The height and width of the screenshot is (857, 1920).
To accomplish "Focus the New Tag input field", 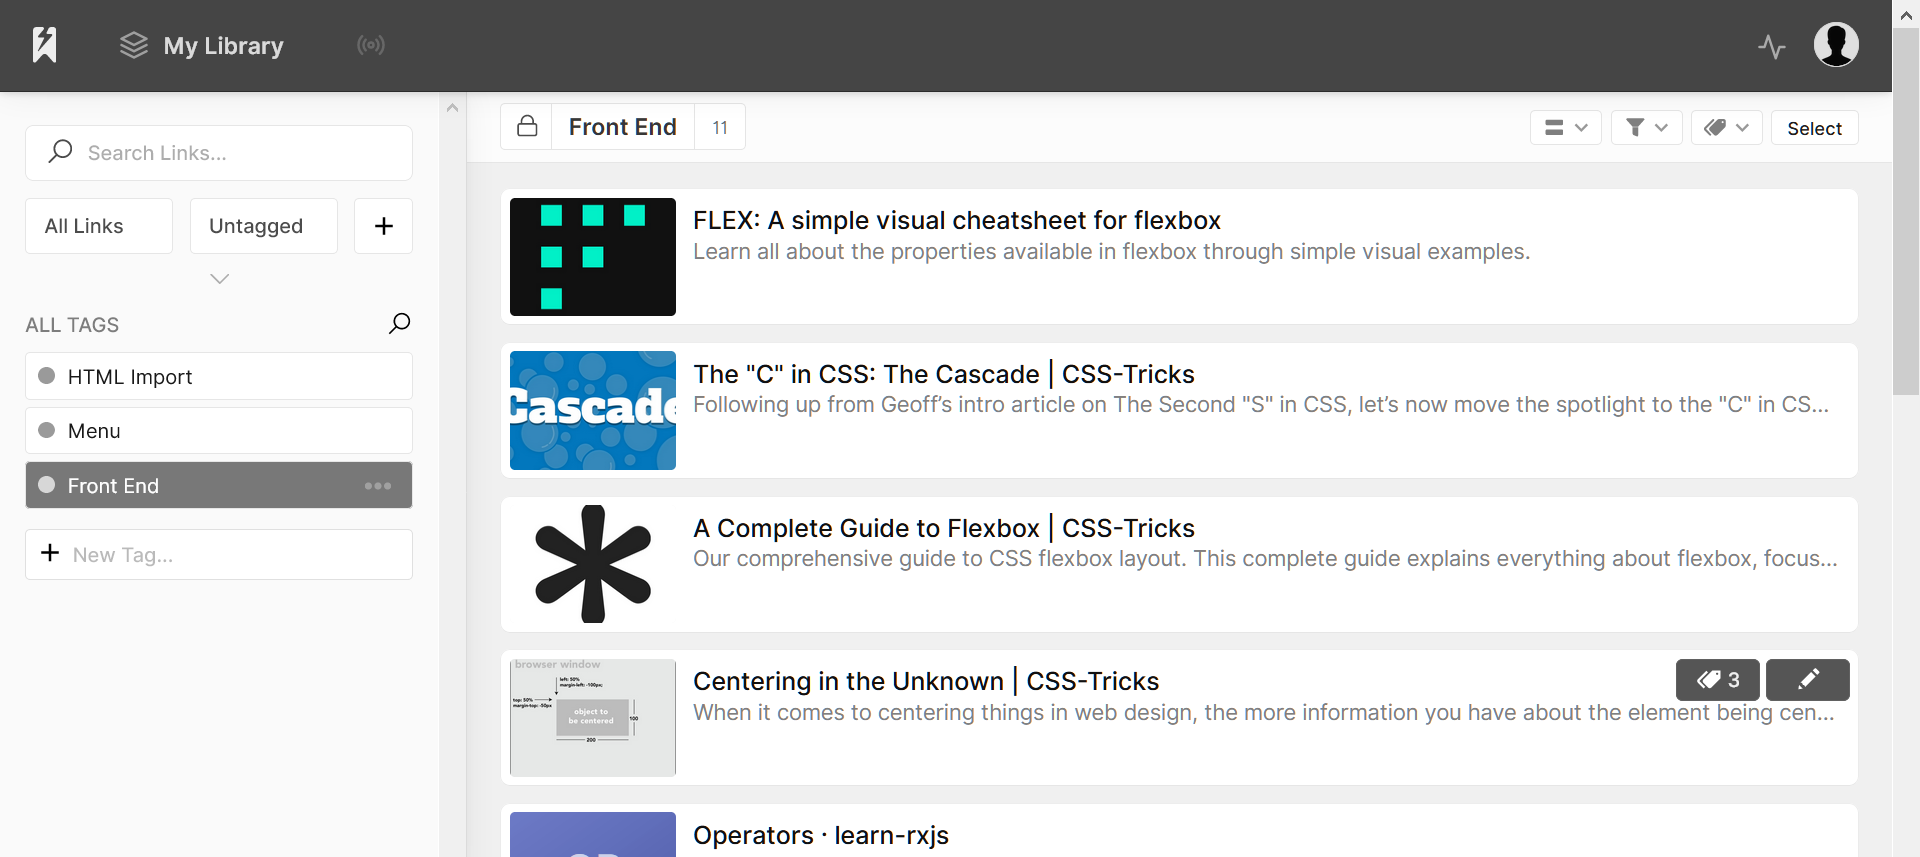I will pos(219,555).
